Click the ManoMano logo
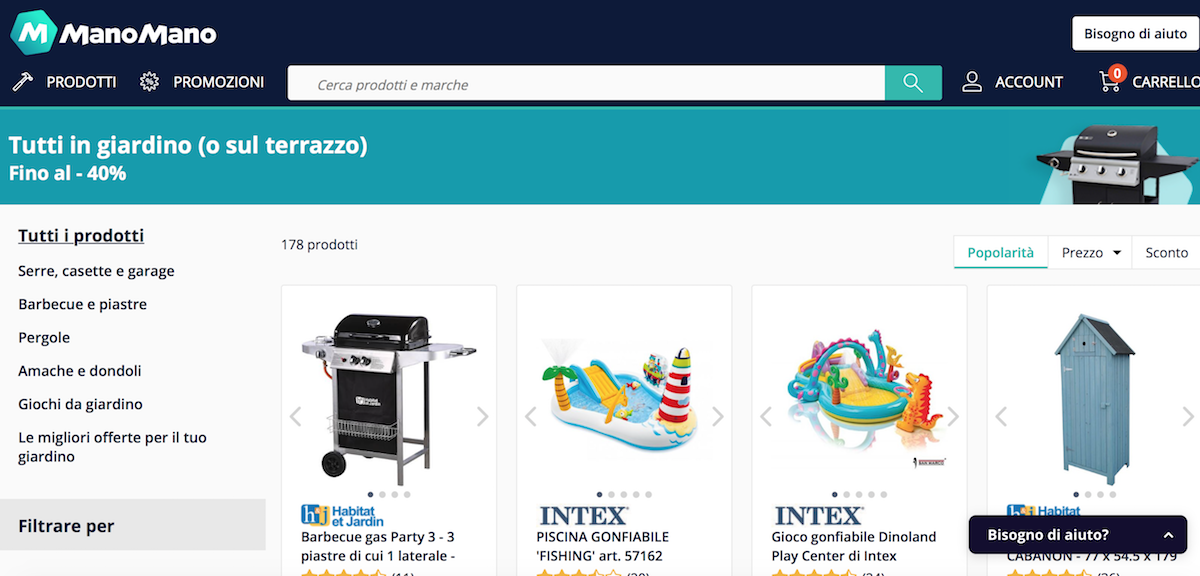 pyautogui.click(x=113, y=33)
